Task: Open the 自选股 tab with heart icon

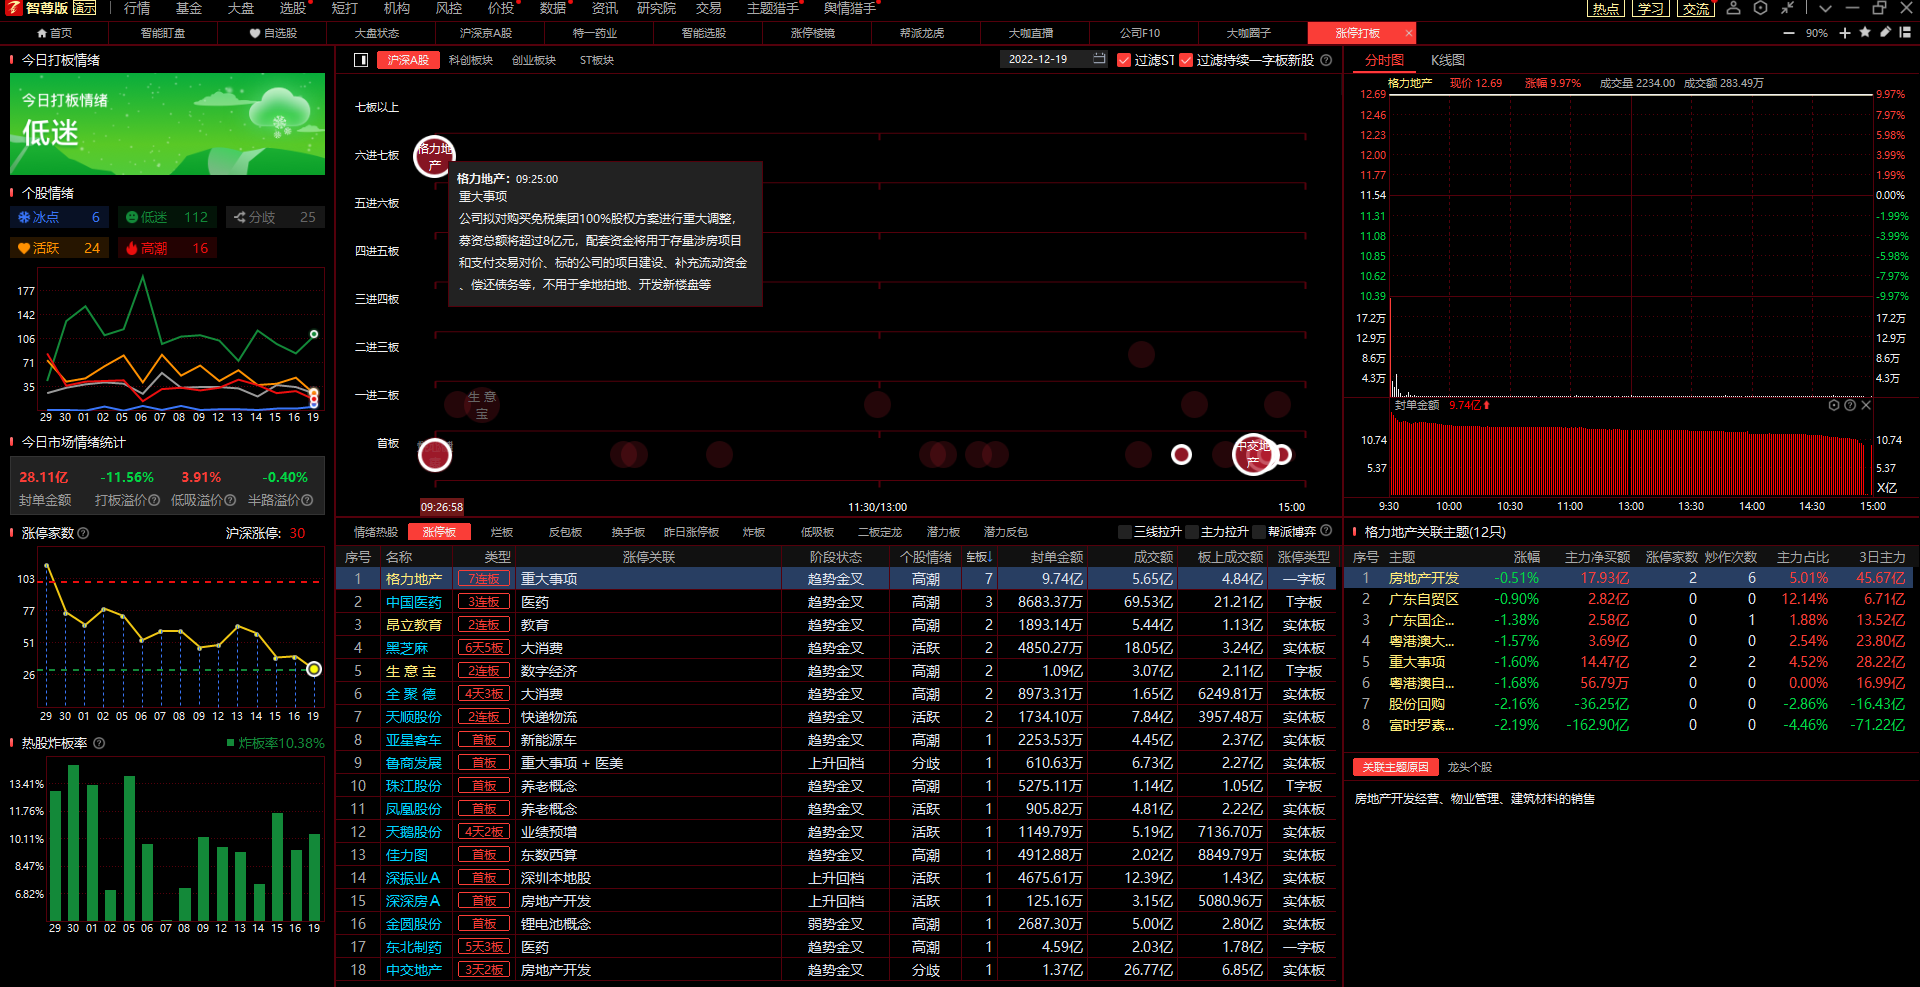Action: 273,33
